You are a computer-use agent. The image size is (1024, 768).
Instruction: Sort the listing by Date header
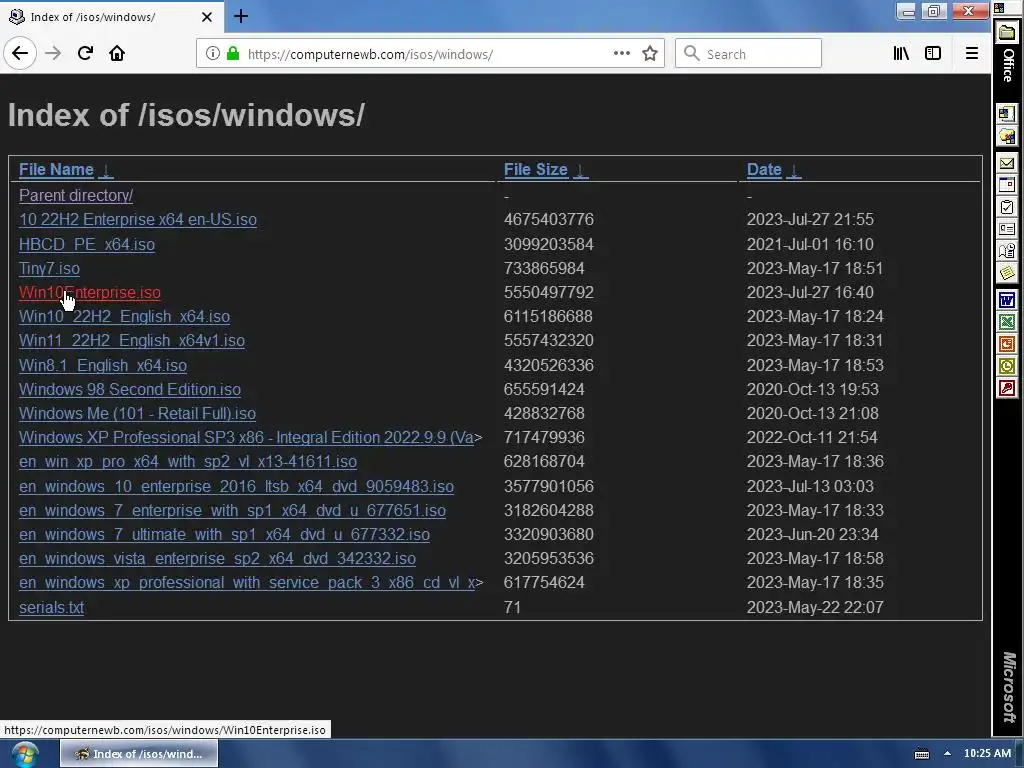point(764,170)
